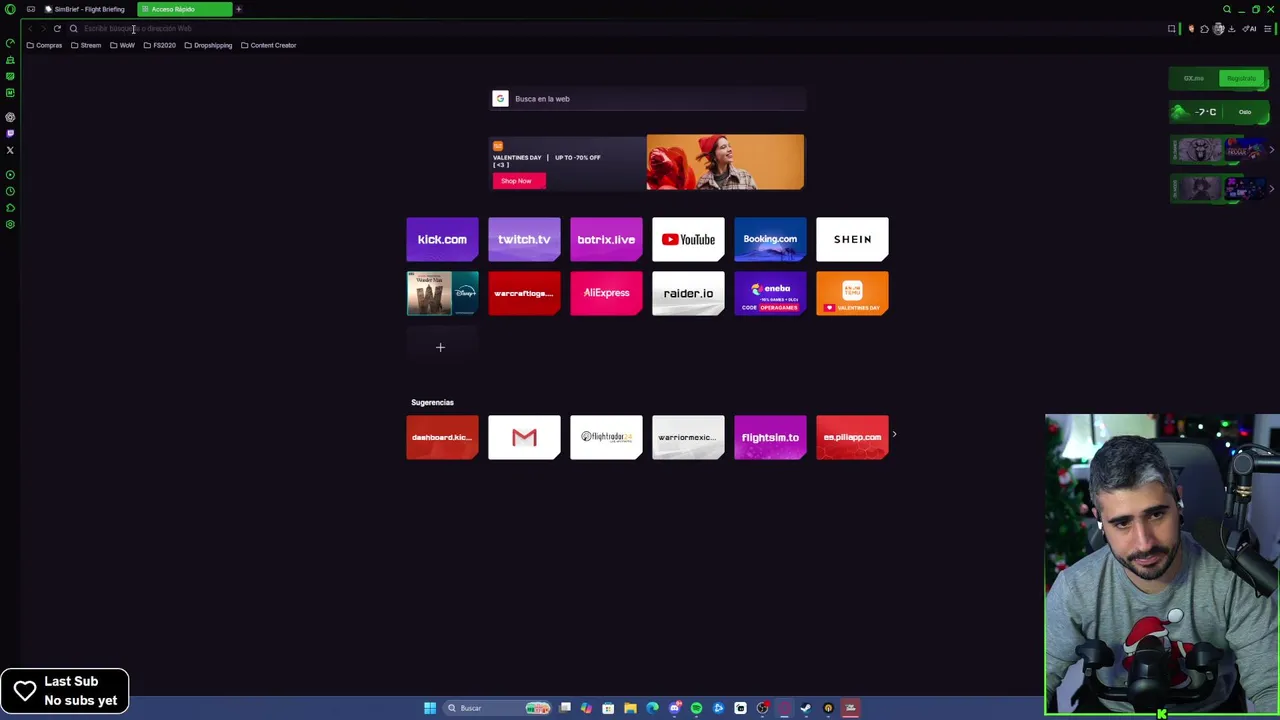The height and width of the screenshot is (720, 1280).
Task: Open the extensions puzzle icon in toolbar
Action: point(1204,29)
